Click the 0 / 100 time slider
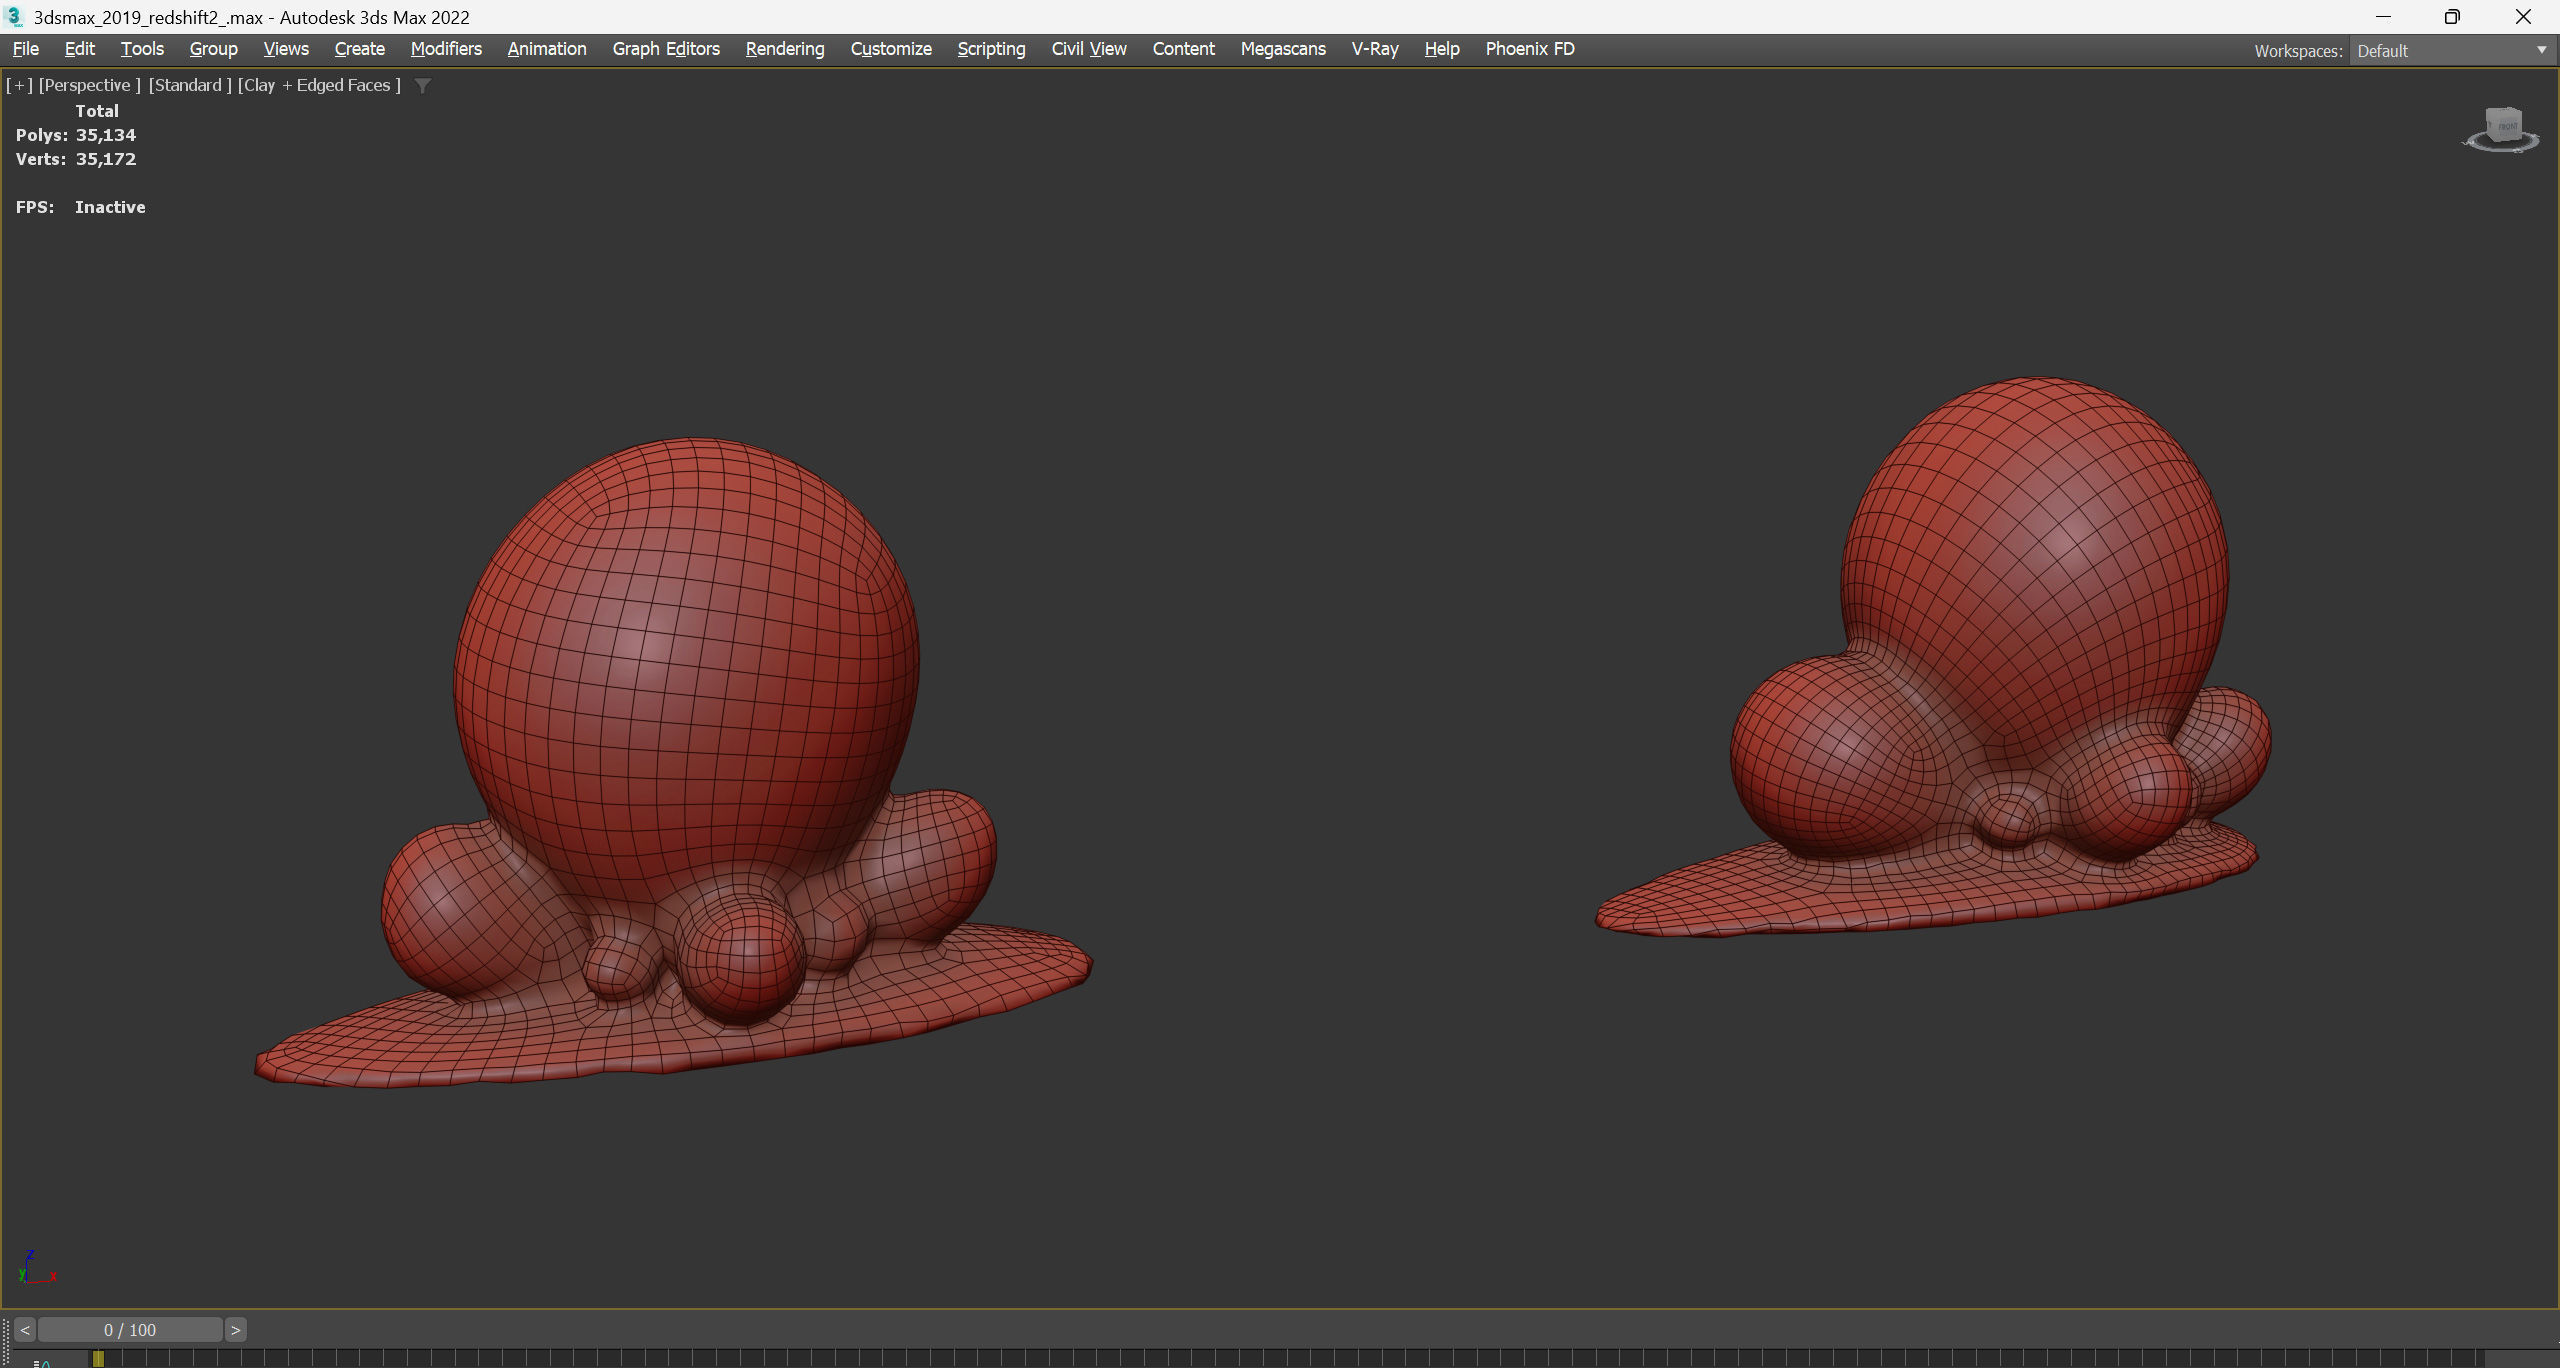This screenshot has width=2560, height=1368. (130, 1330)
